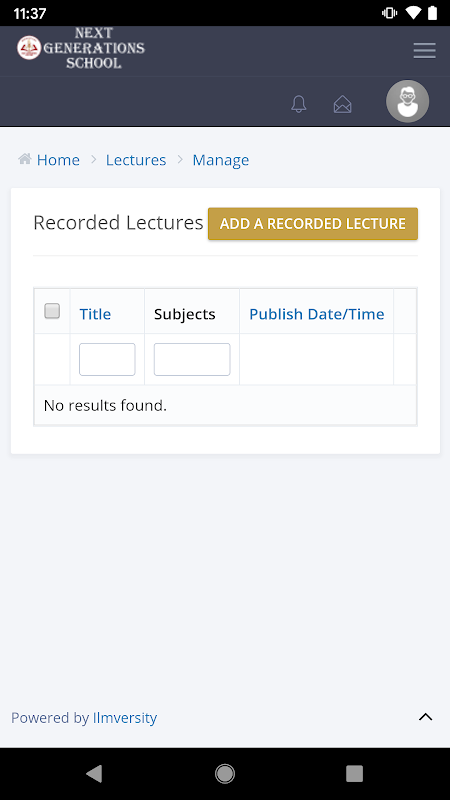Click Add a Recorded Lecture button
The height and width of the screenshot is (800, 450).
[313, 223]
